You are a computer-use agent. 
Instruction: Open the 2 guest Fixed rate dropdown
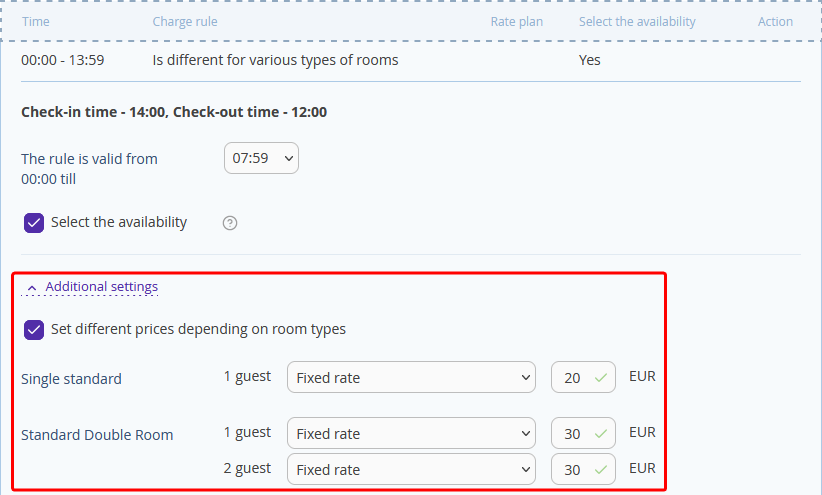click(411, 469)
